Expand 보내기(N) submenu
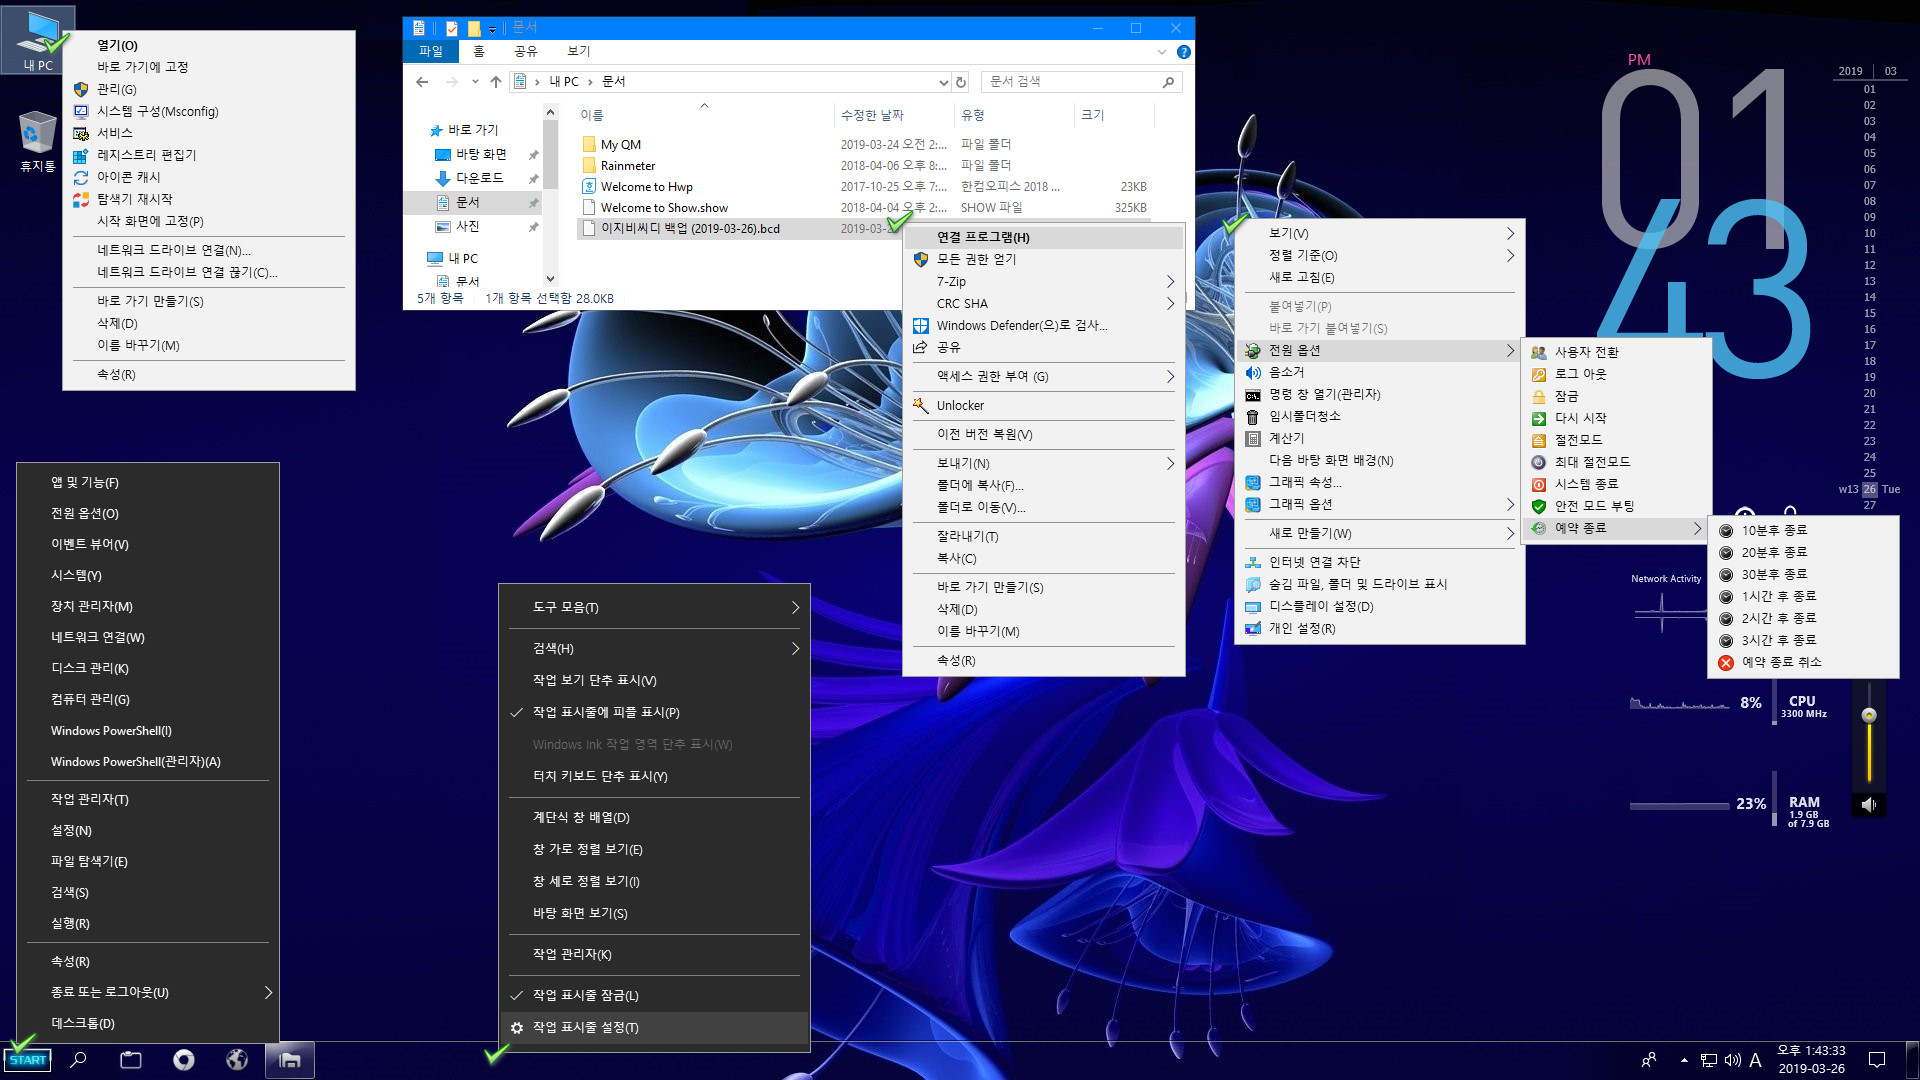1920x1080 pixels. [1043, 463]
